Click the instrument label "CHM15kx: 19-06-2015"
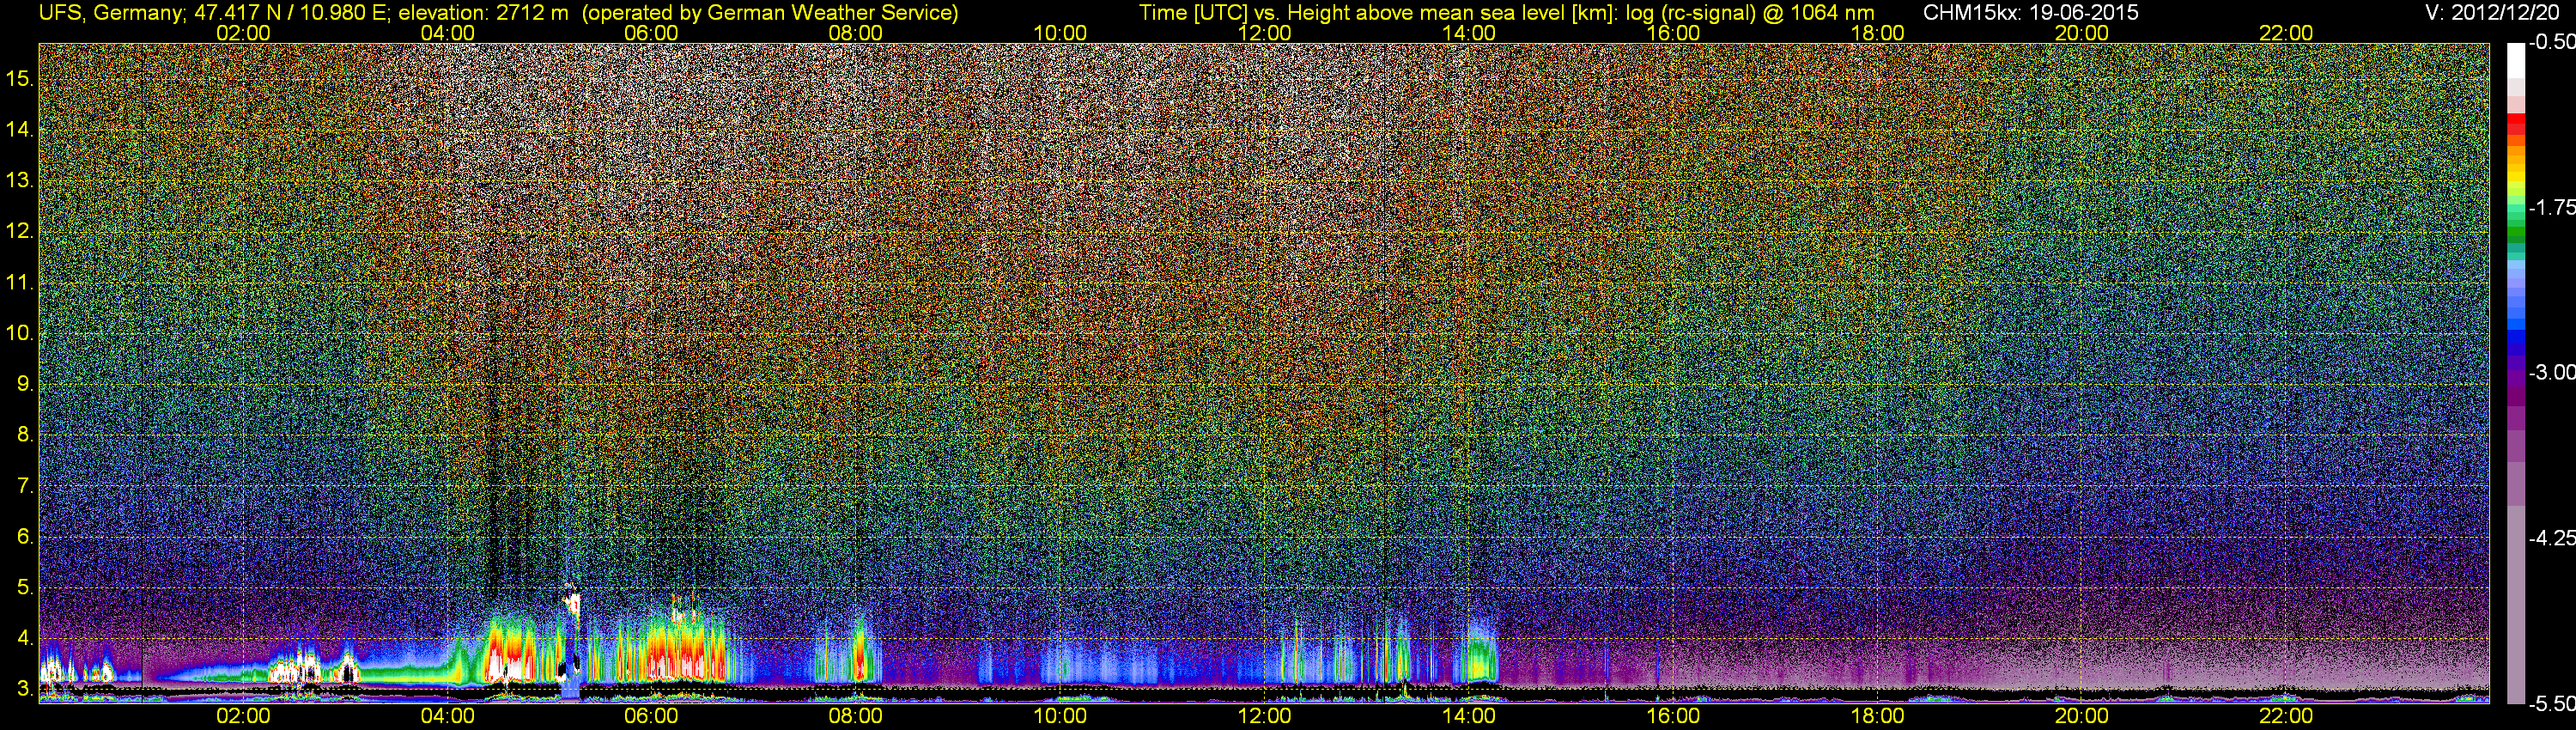The height and width of the screenshot is (730, 2576). click(2030, 13)
